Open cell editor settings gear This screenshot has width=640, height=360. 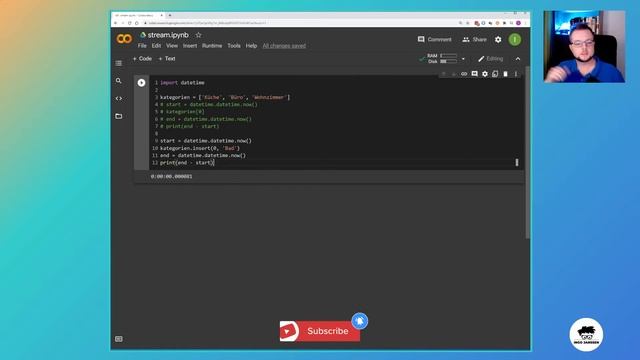[x=485, y=74]
